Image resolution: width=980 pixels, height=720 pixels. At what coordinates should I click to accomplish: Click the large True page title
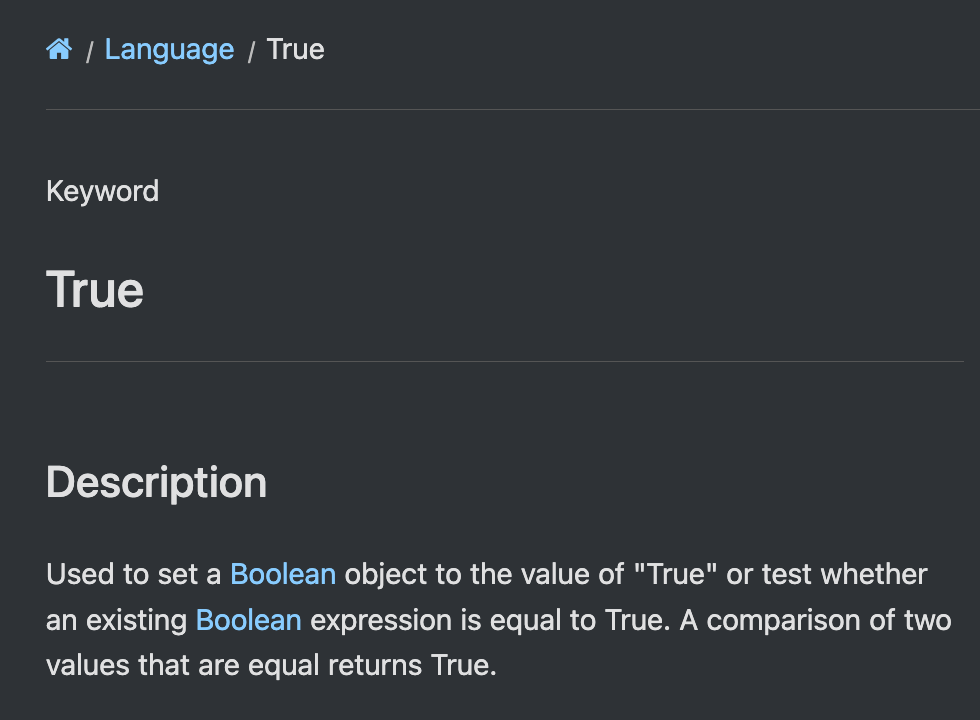(95, 290)
